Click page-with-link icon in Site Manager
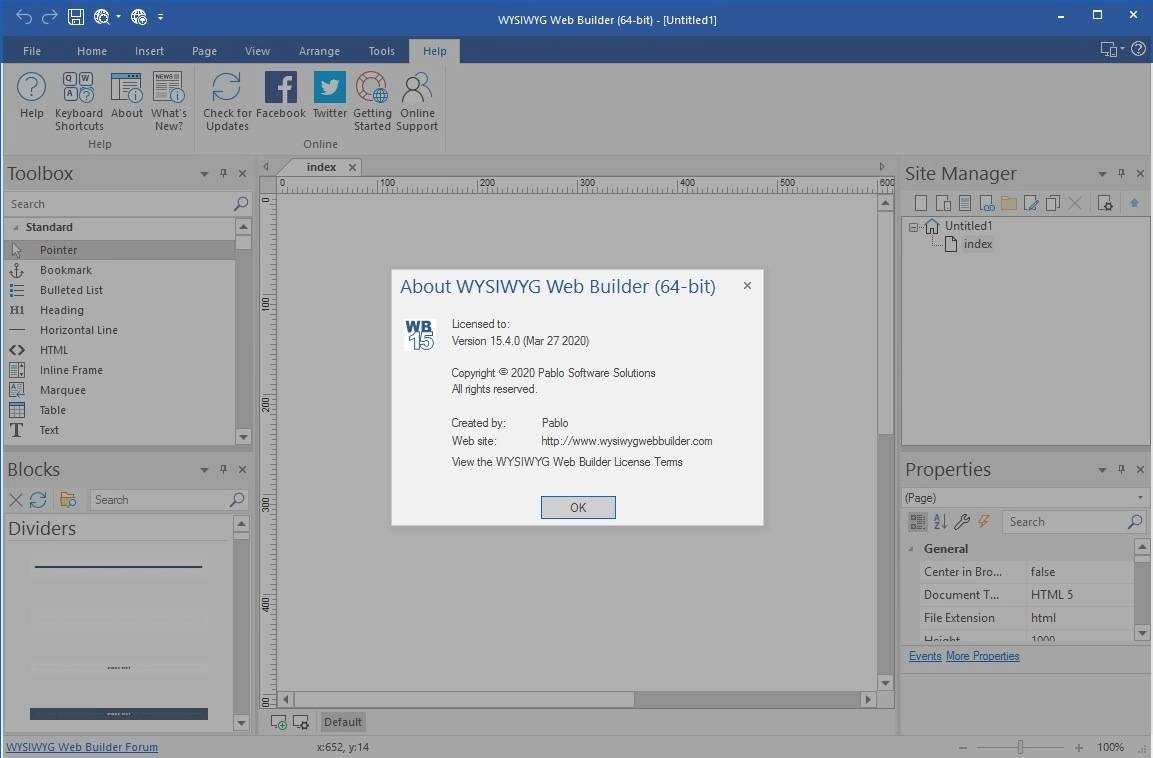The image size is (1153, 758). point(987,203)
